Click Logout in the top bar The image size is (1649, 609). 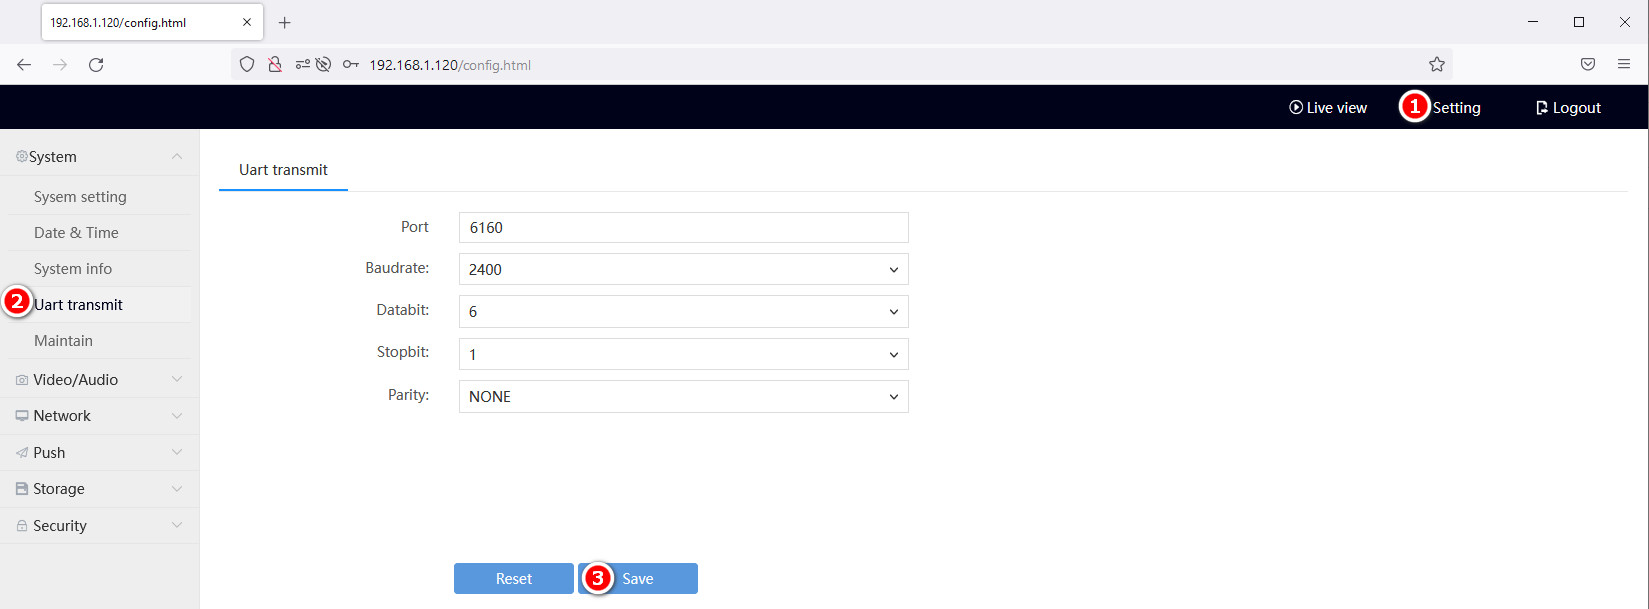pos(1568,108)
